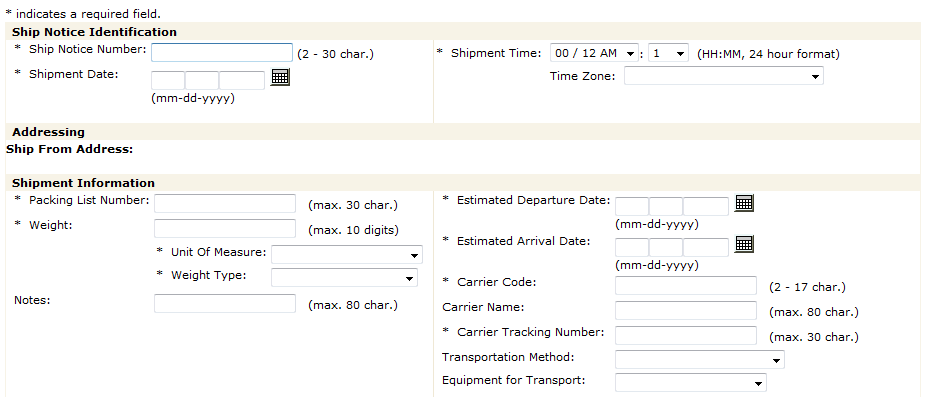
Task: Click the Carrier Tracking Number field
Action: point(686,336)
